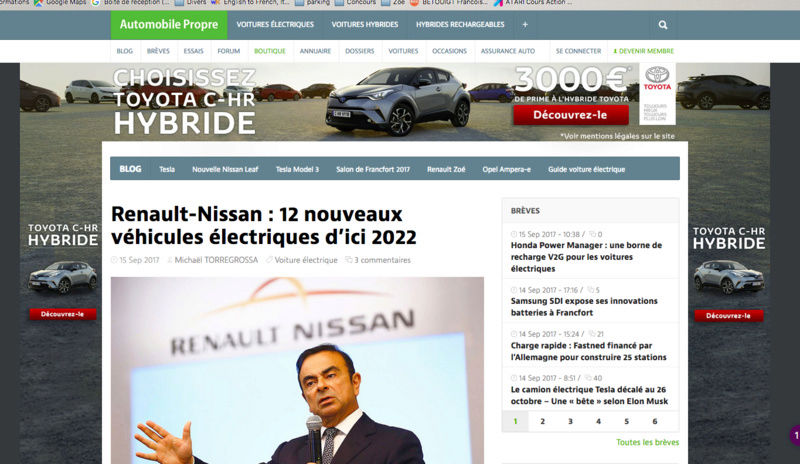Open the 3 commentaires link
The image size is (800, 464).
(x=382, y=260)
